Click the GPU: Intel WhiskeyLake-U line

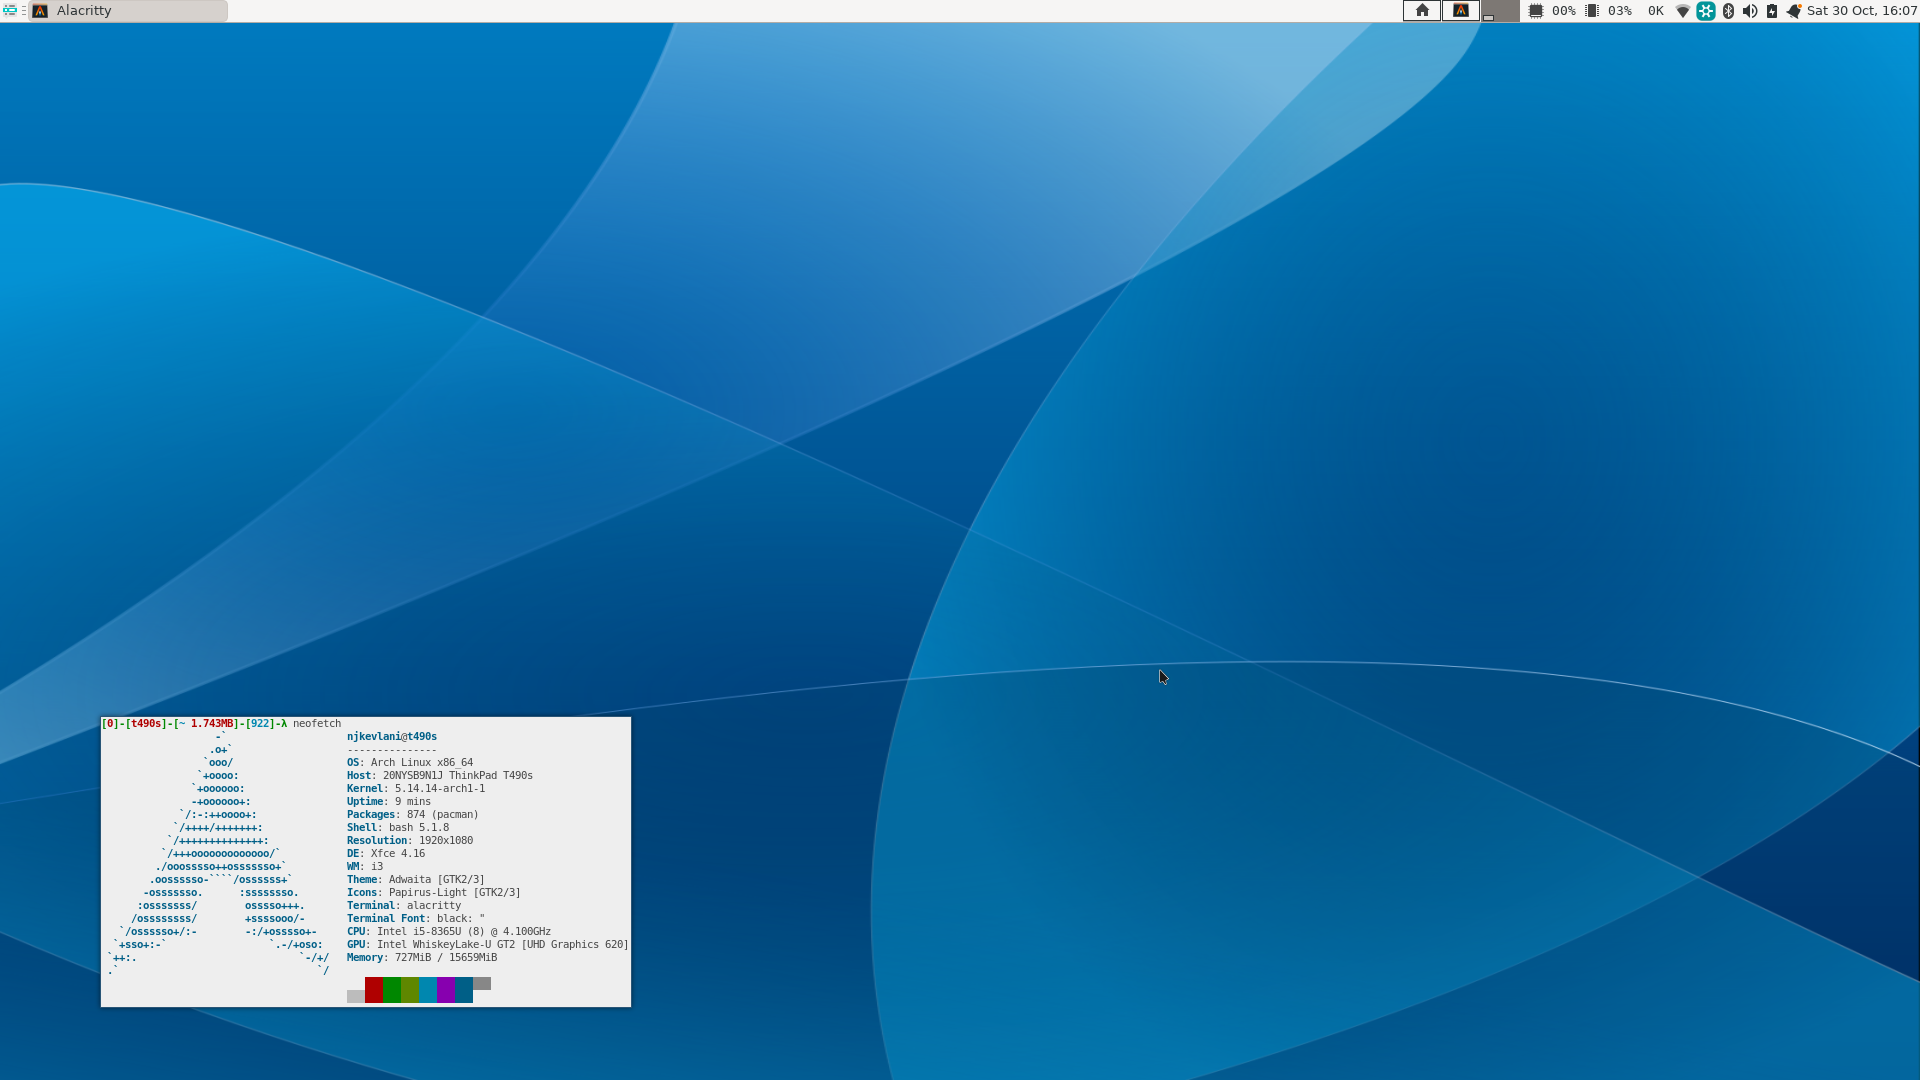(488, 945)
